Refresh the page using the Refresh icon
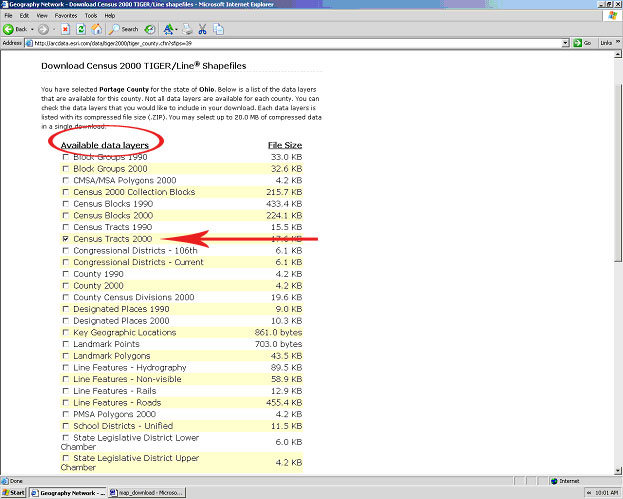Screen dimensions: 623x499 click(x=81, y=29)
